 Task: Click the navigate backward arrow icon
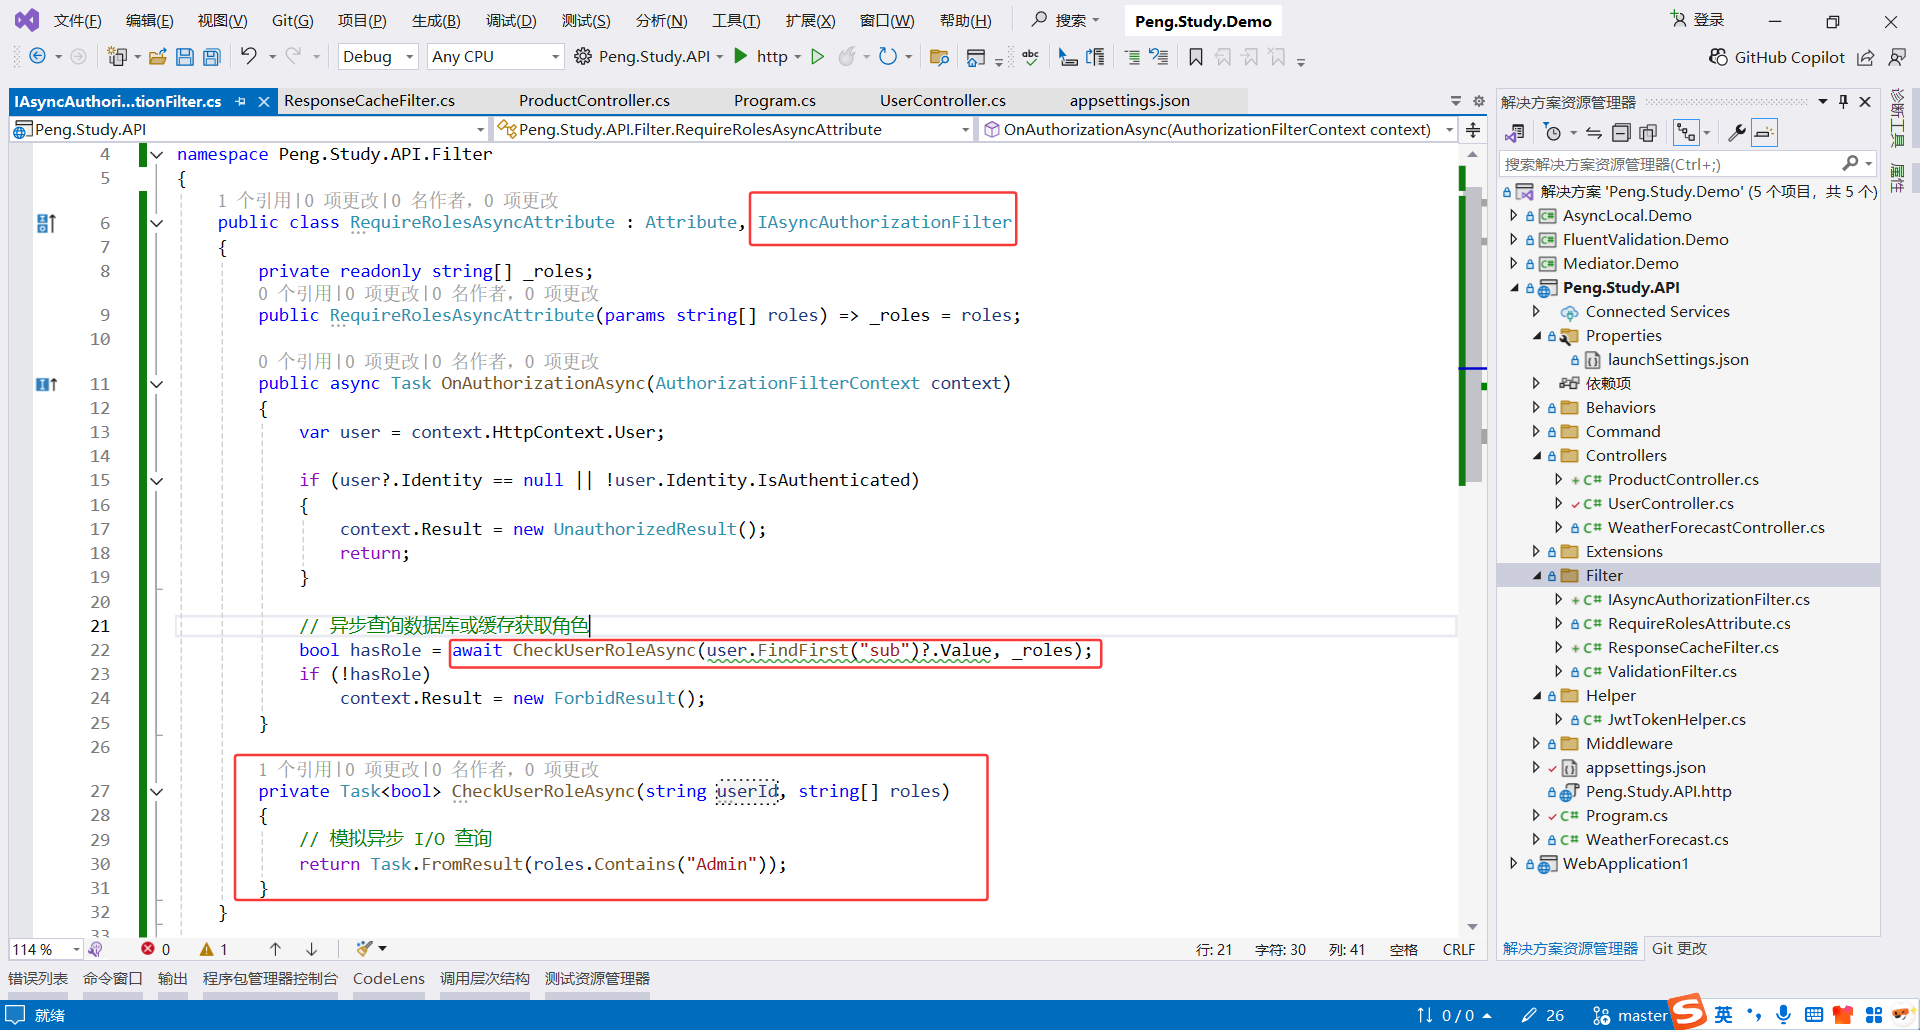pyautogui.click(x=37, y=57)
